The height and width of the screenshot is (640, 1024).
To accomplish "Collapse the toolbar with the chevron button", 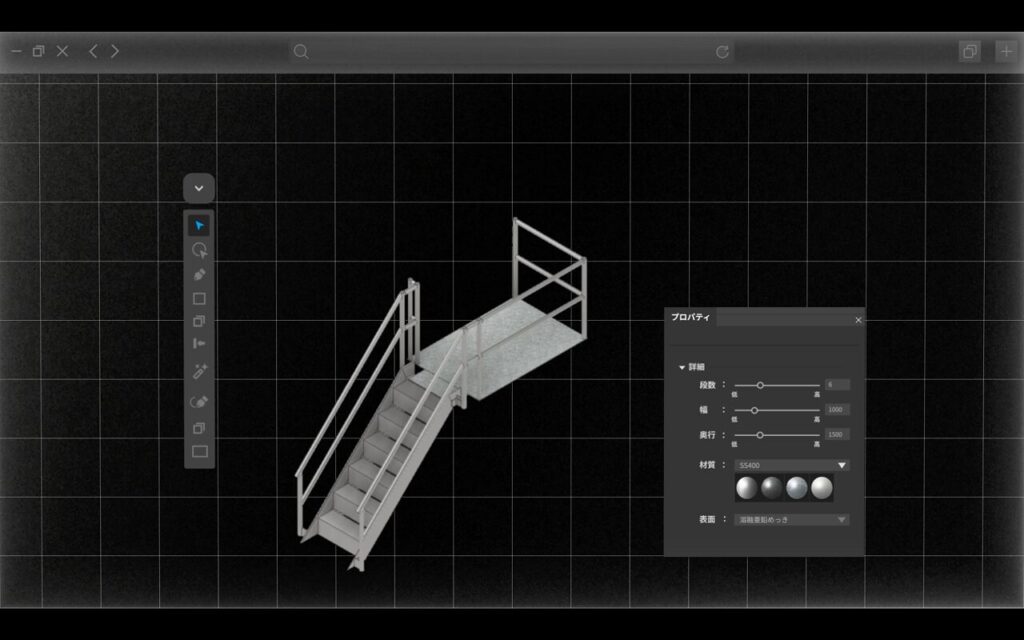I will 199,188.
